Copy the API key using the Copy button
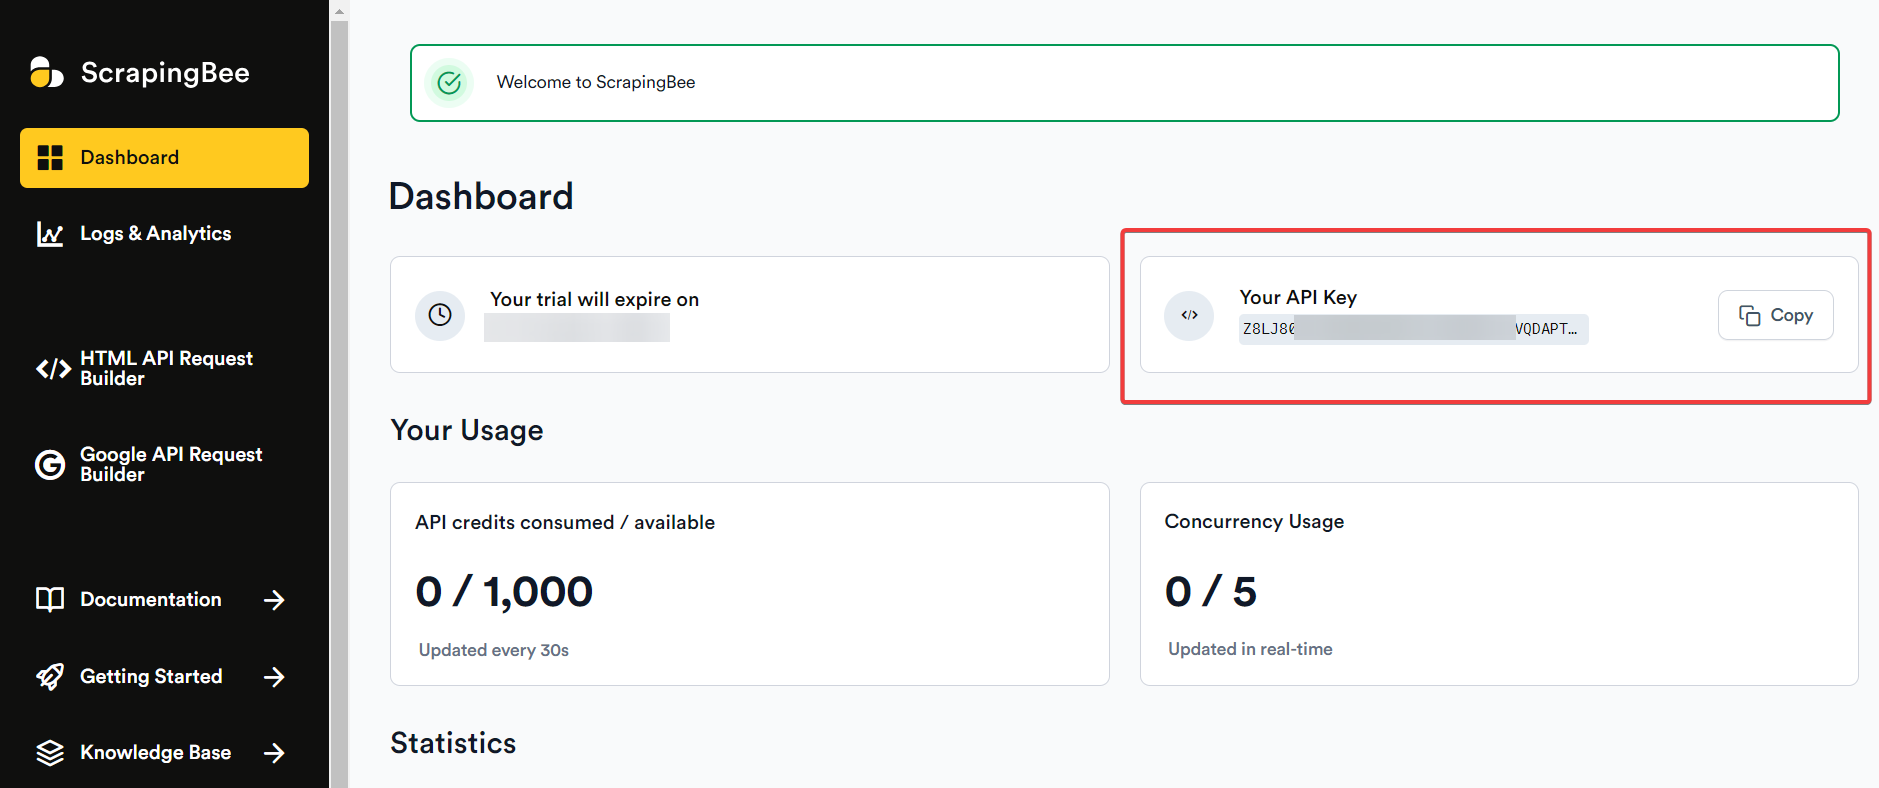The width and height of the screenshot is (1879, 788). [1775, 315]
